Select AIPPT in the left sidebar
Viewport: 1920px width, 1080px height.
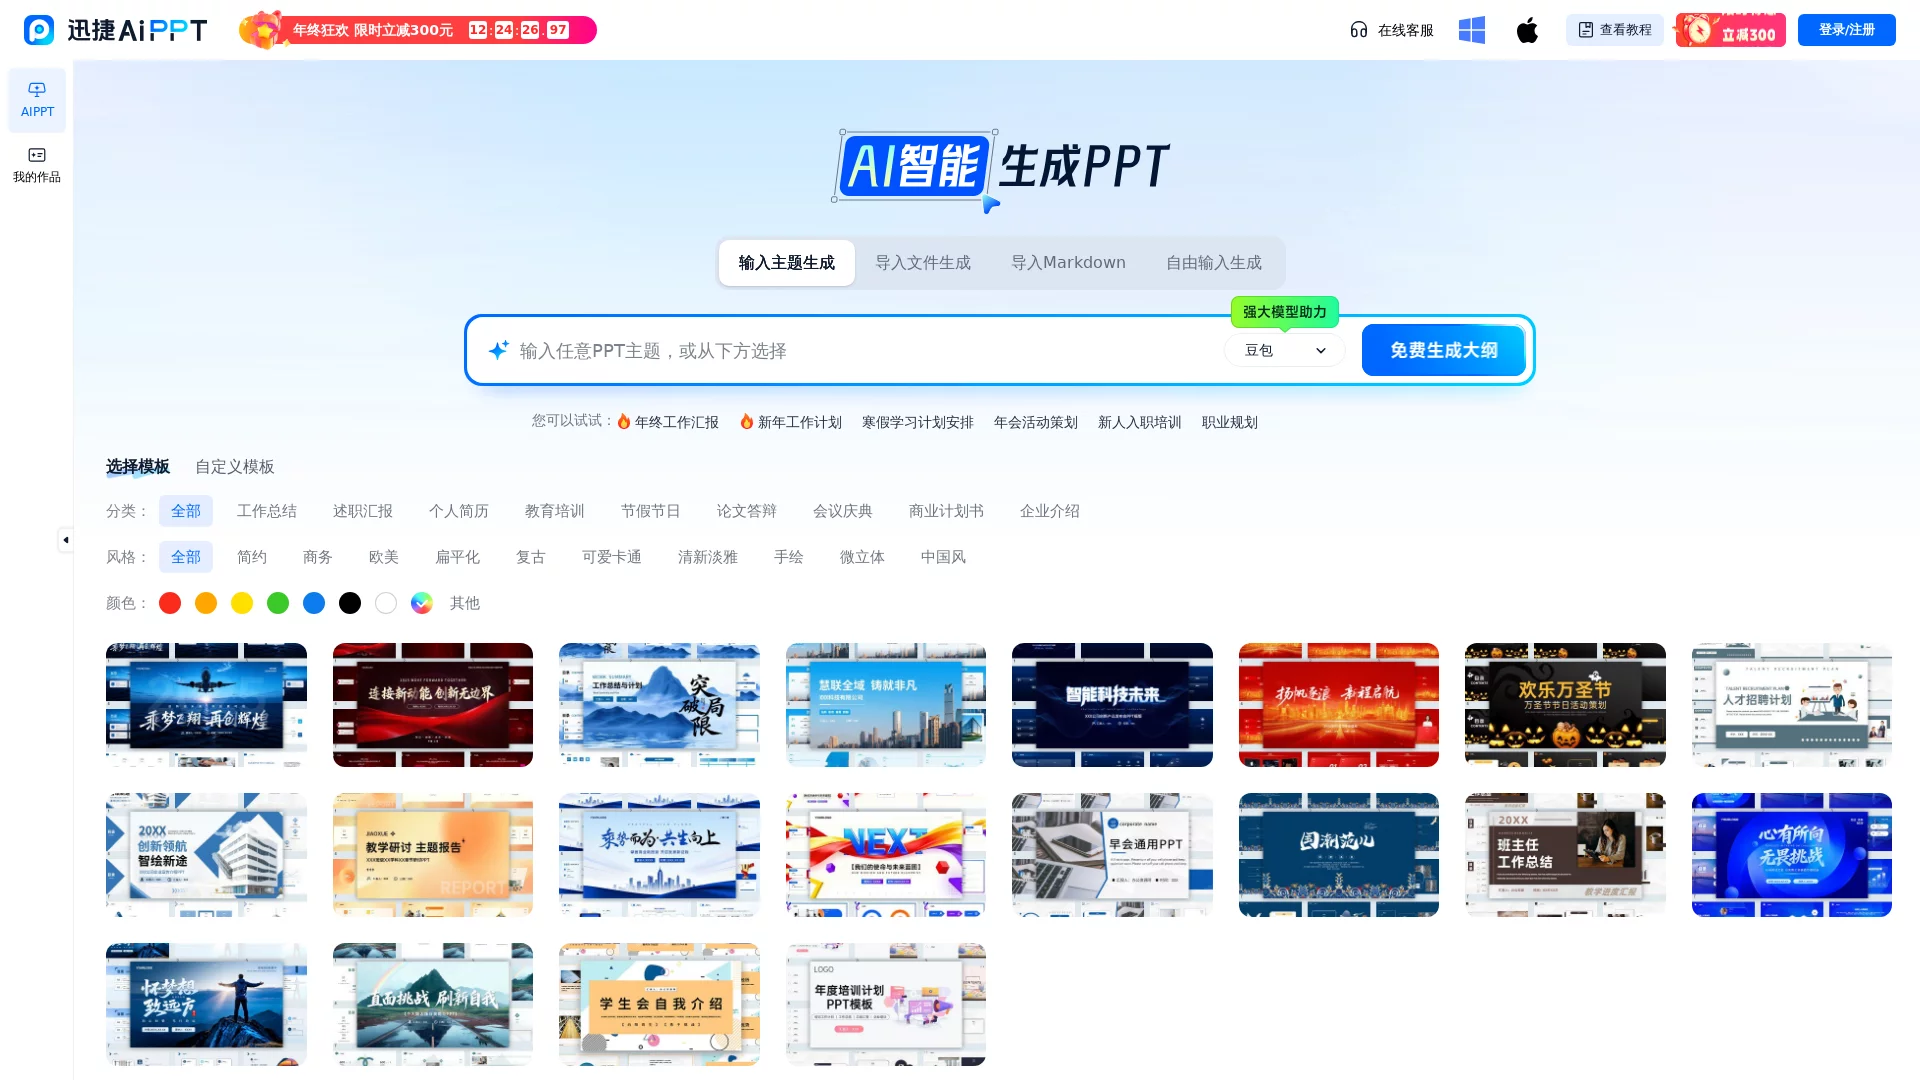coord(37,99)
